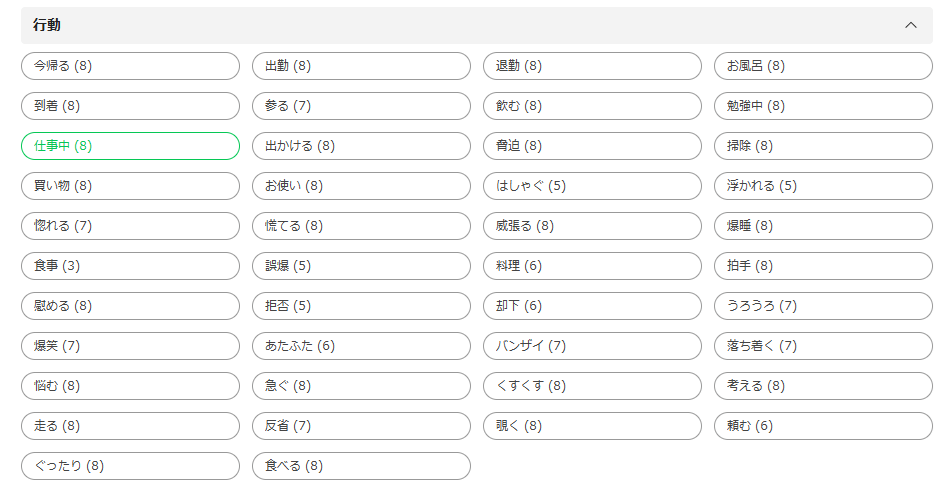
Task: Select the 買い物 (8) filter
Action: [x=130, y=186]
